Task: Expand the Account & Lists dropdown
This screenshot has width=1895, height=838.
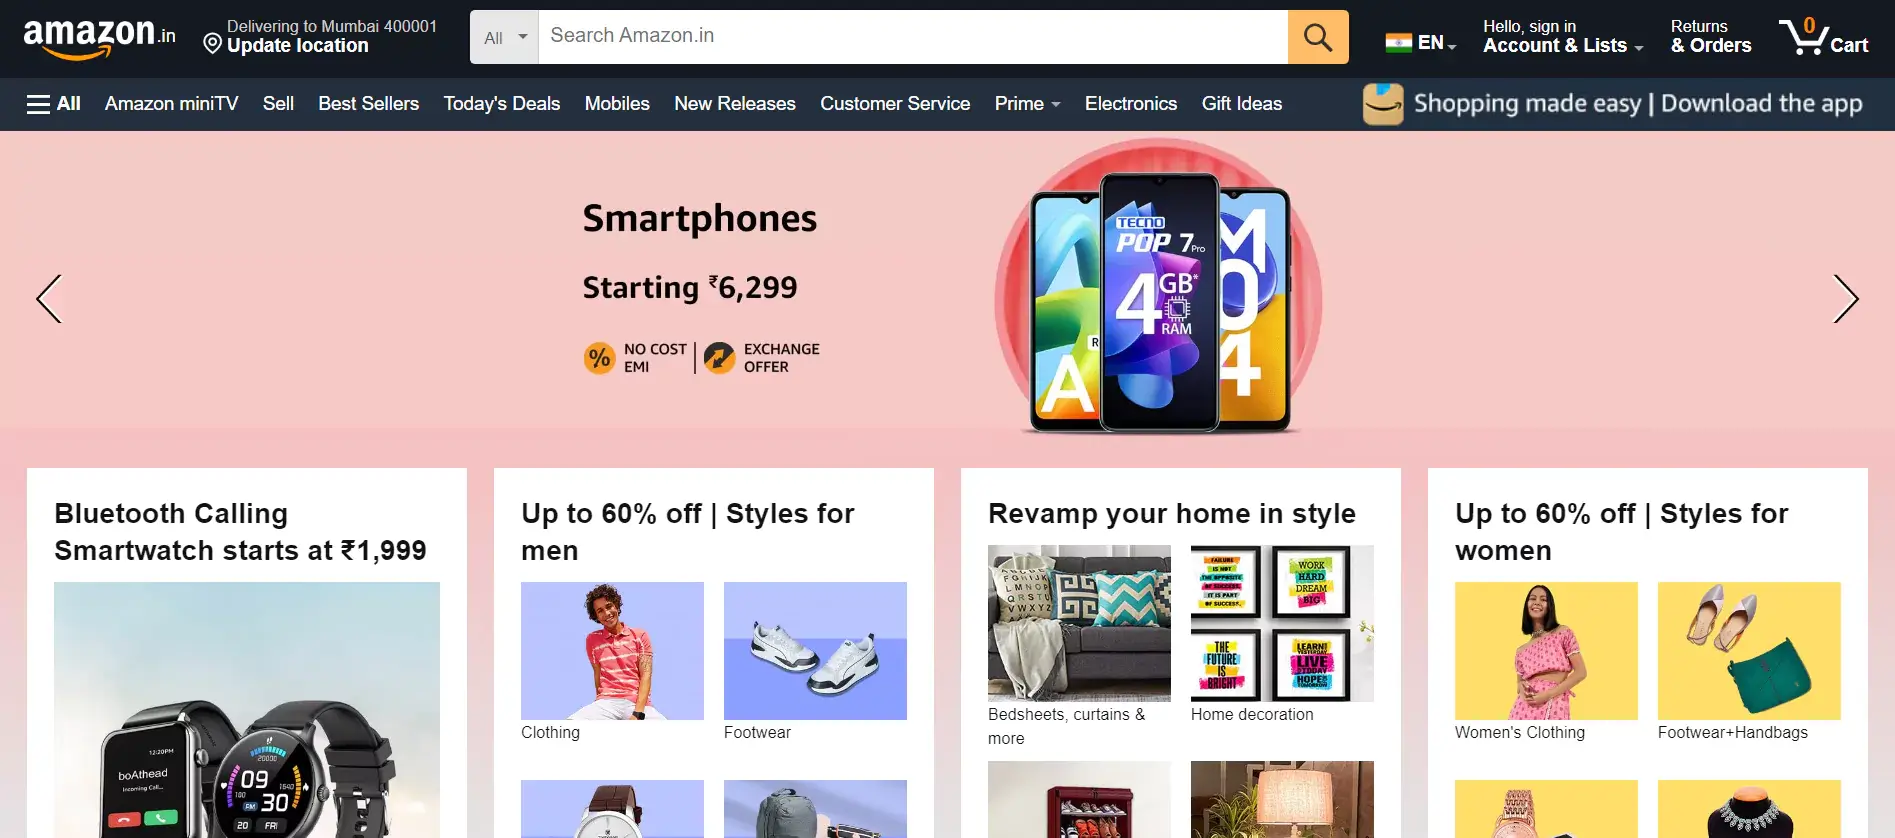Action: 1562,37
